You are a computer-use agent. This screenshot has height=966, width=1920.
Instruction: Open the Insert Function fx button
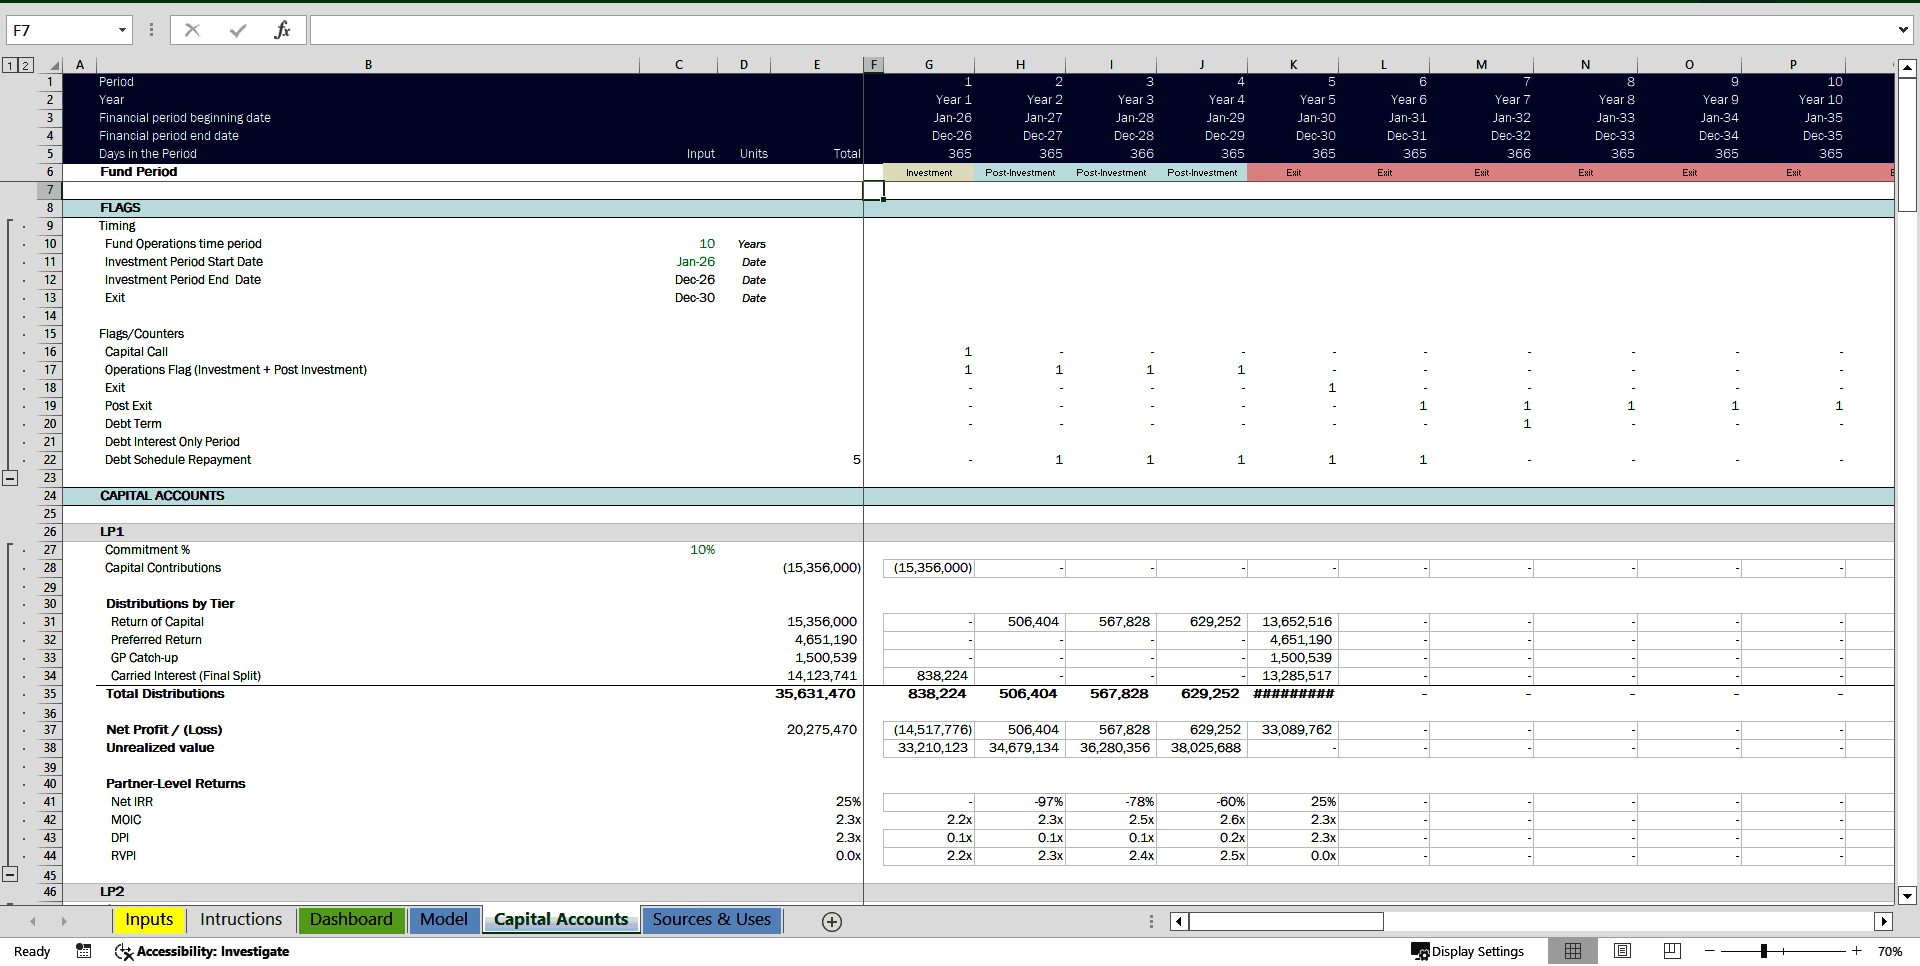[282, 30]
